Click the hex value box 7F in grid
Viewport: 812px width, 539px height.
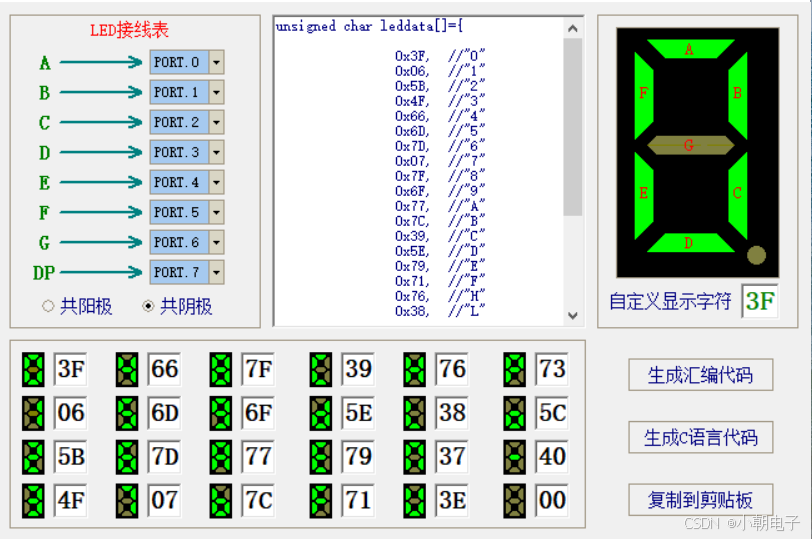[258, 370]
